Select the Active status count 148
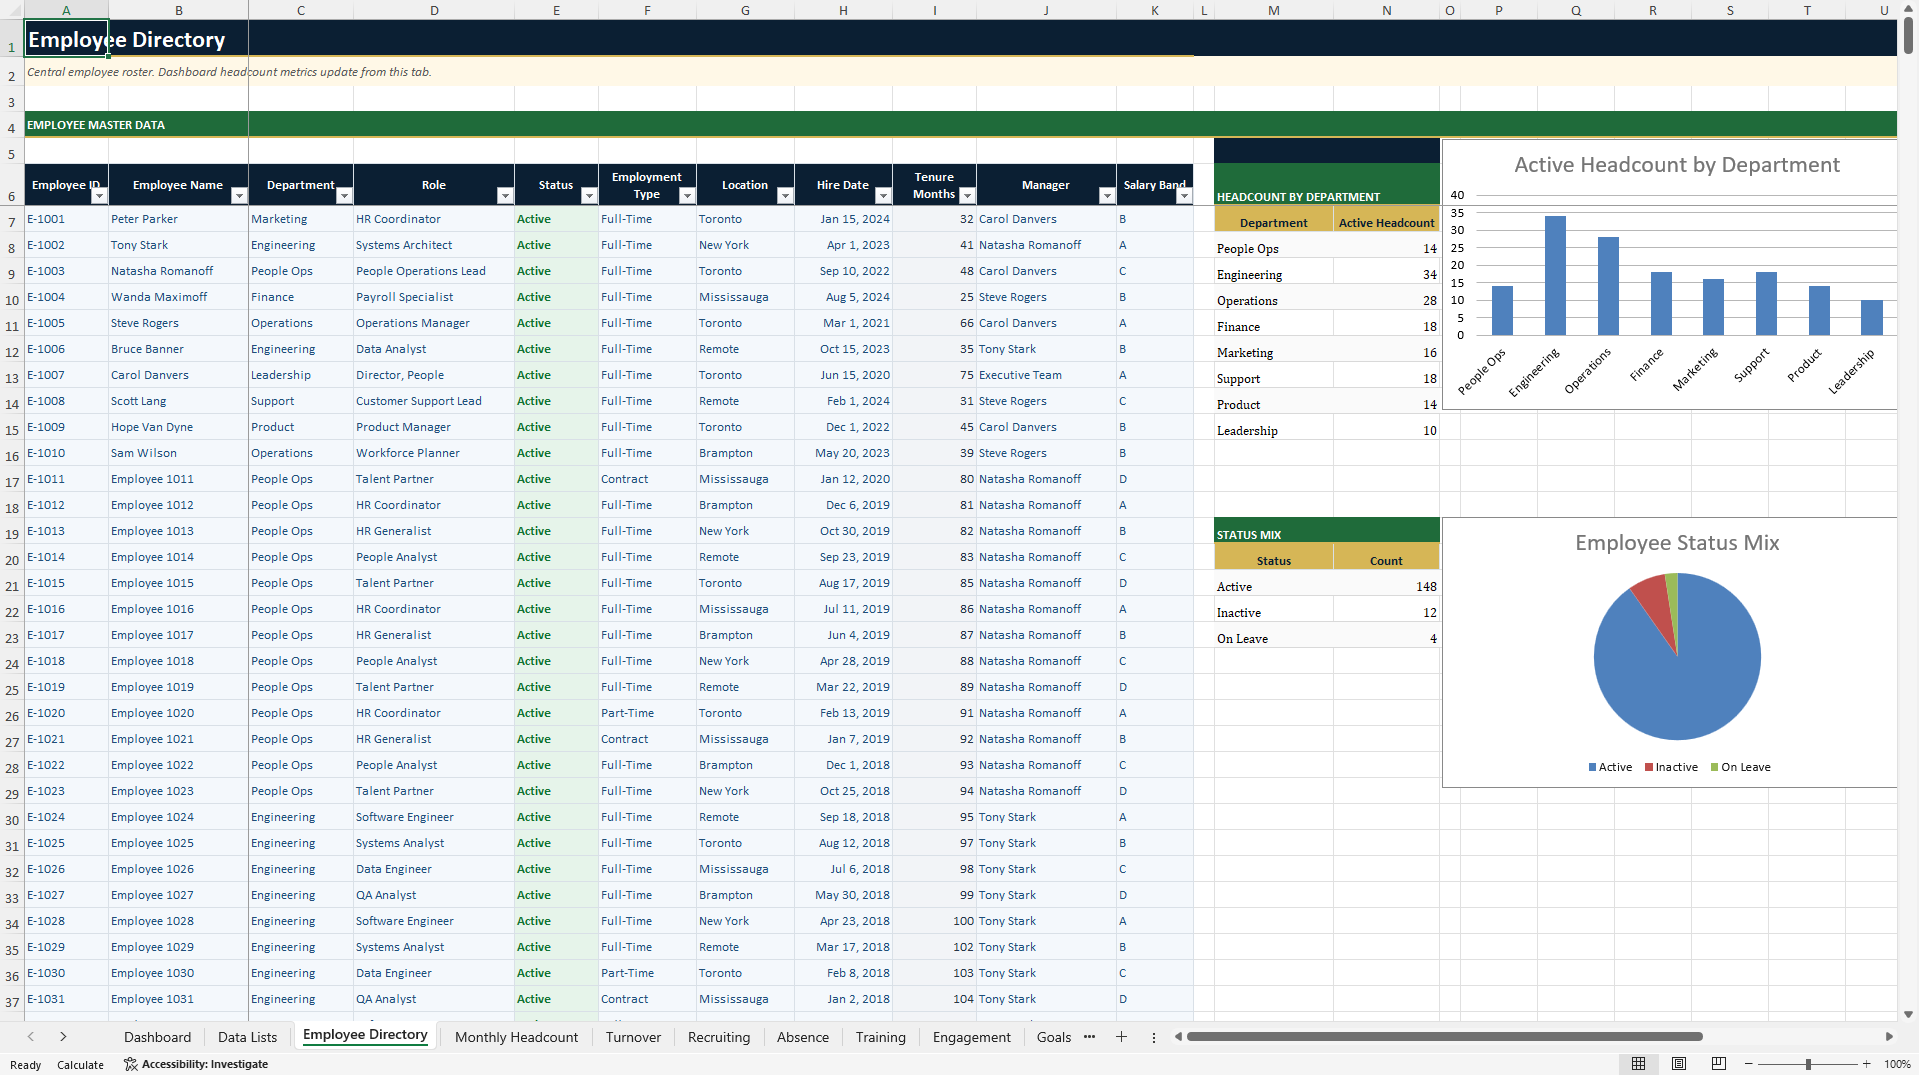The width and height of the screenshot is (1919, 1075). [x=1386, y=587]
